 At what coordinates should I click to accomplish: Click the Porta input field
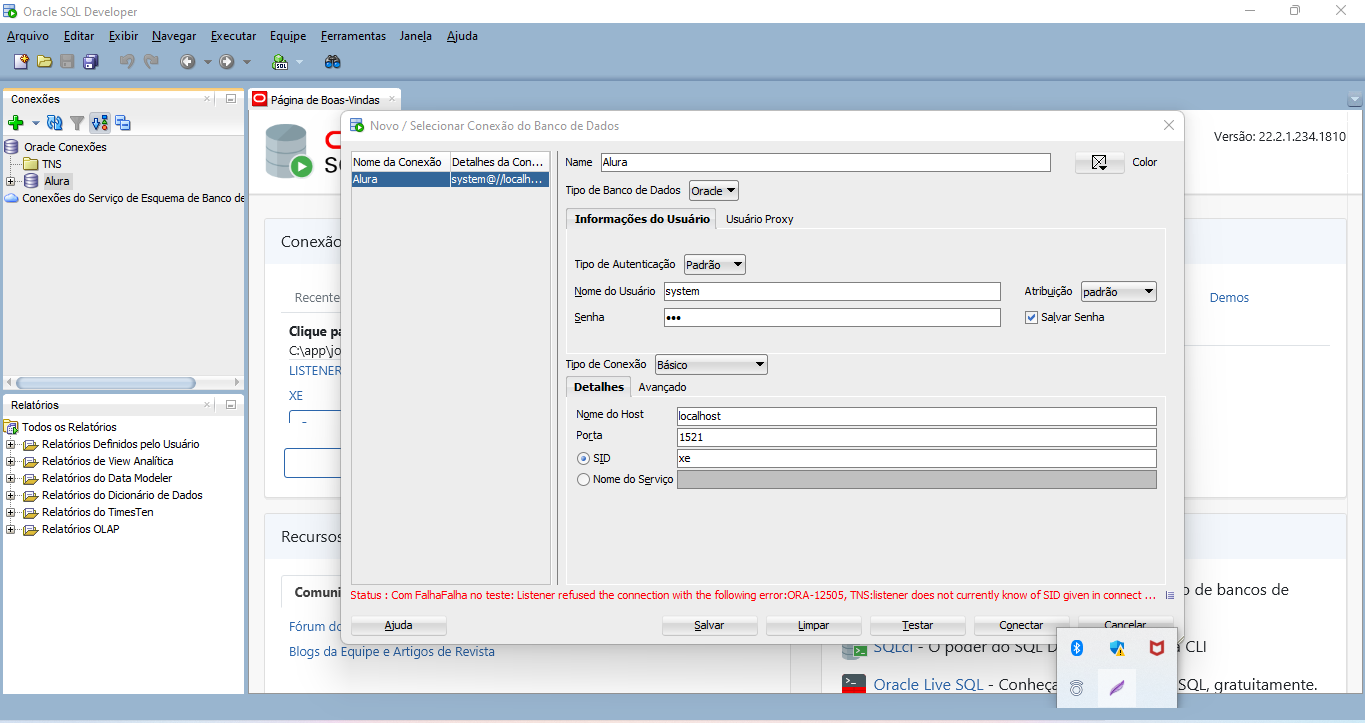pos(916,438)
